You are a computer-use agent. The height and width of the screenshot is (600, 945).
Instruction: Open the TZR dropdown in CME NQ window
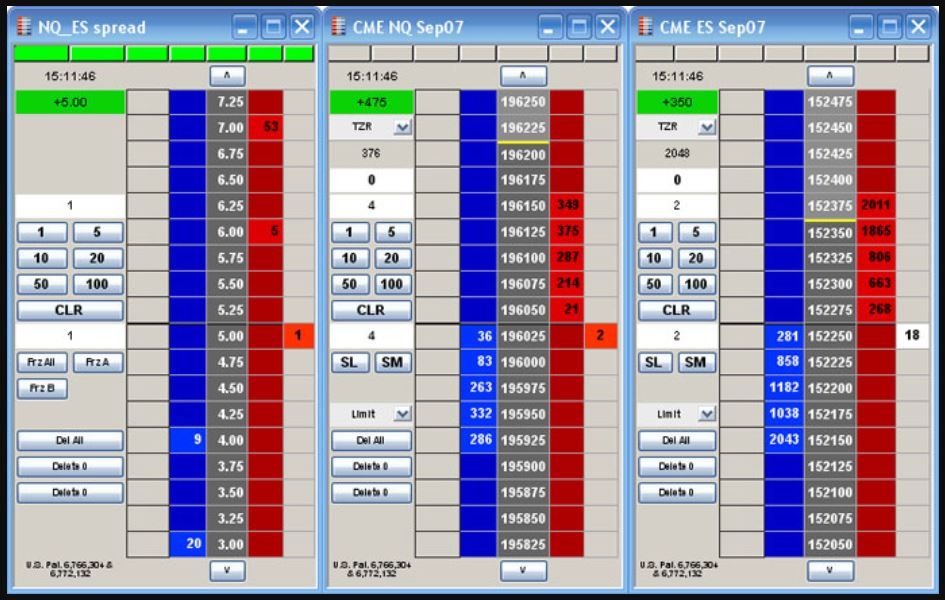coord(402,127)
